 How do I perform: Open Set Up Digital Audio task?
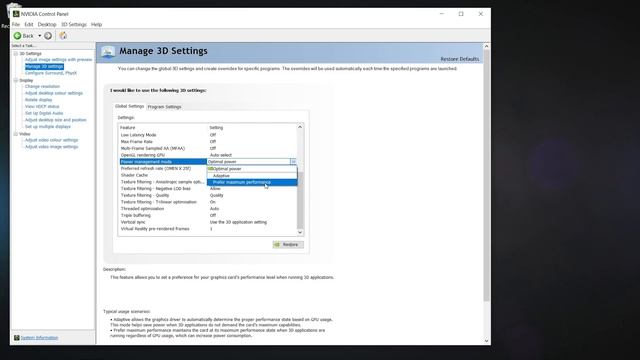click(x=44, y=113)
